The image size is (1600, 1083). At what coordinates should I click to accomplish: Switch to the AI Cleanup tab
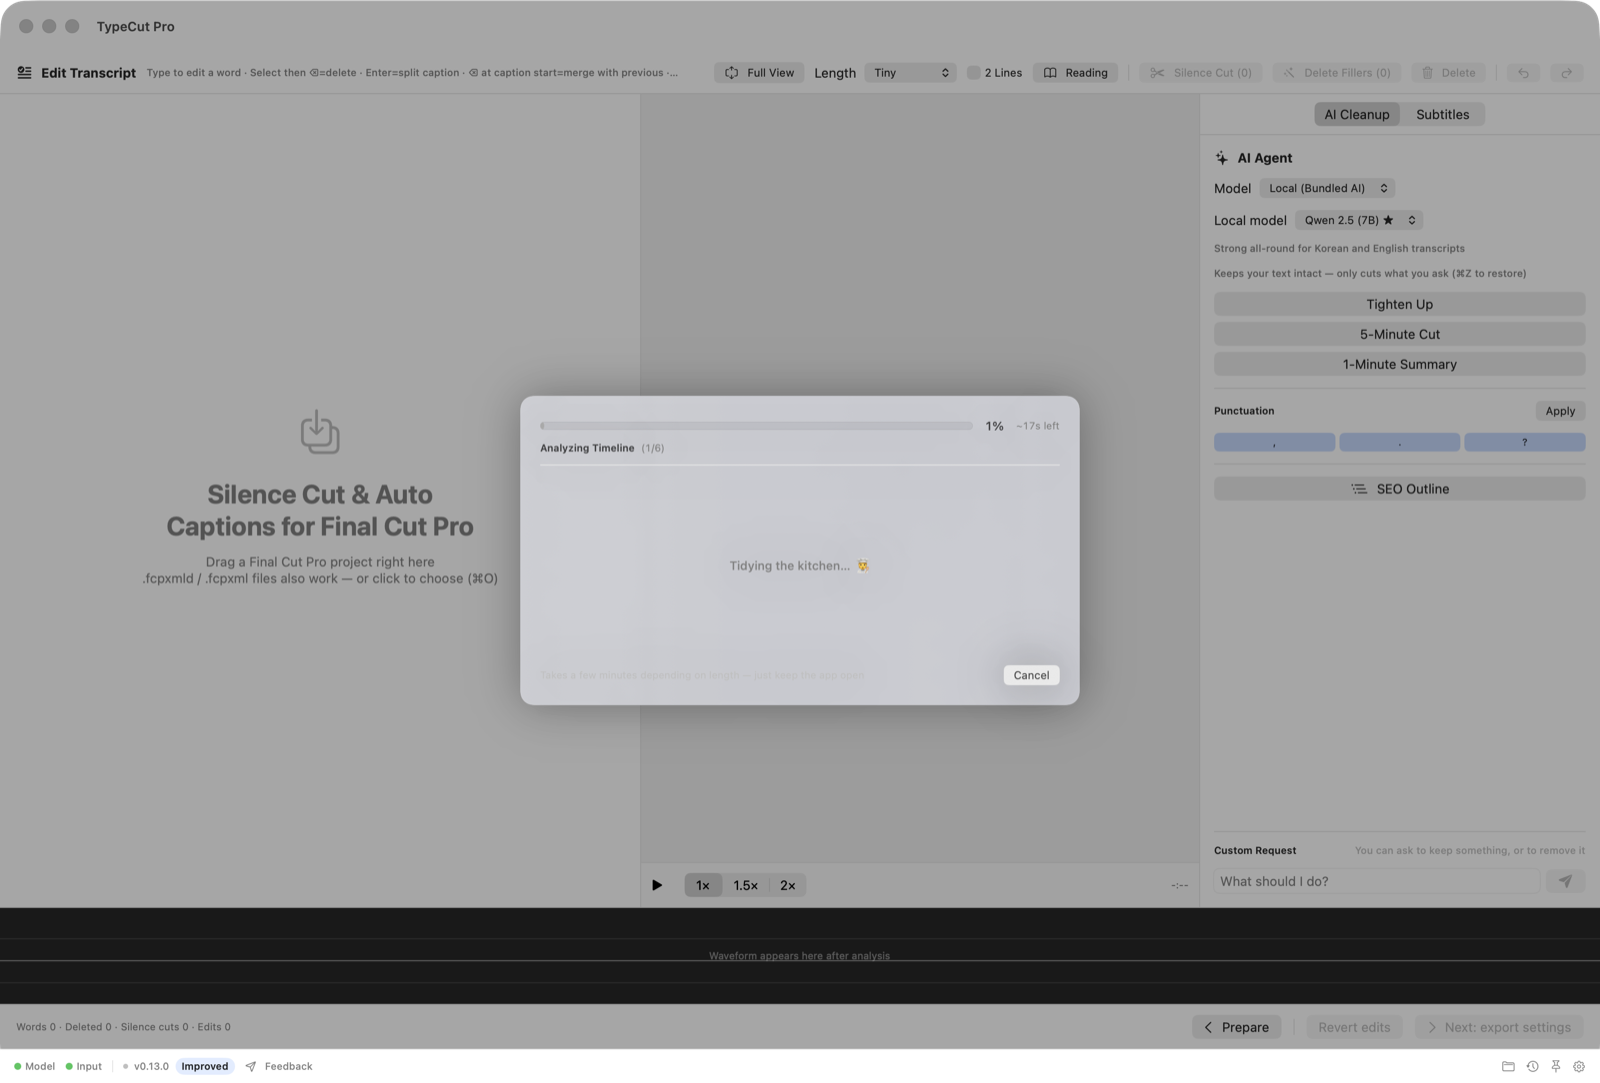tap(1357, 114)
